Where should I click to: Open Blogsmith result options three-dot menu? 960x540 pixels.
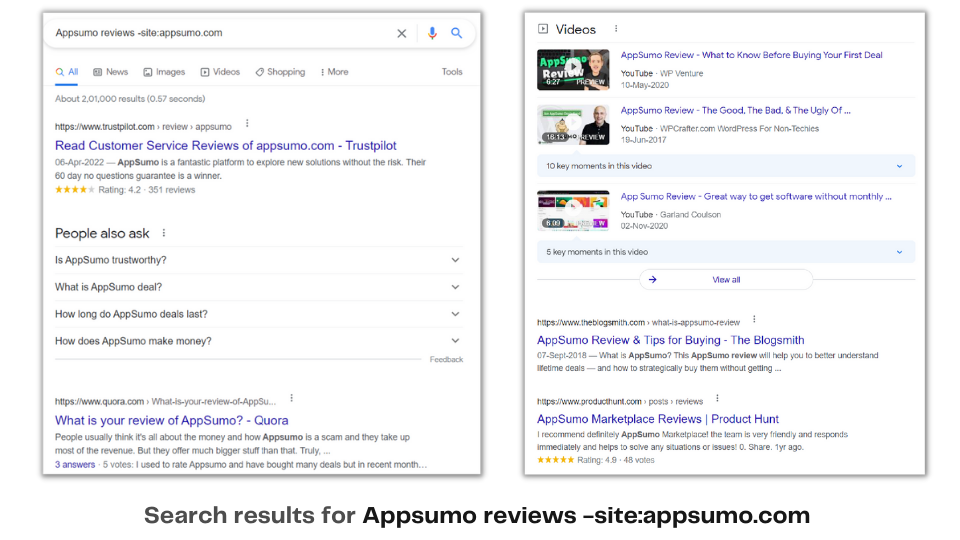pyautogui.click(x=754, y=320)
